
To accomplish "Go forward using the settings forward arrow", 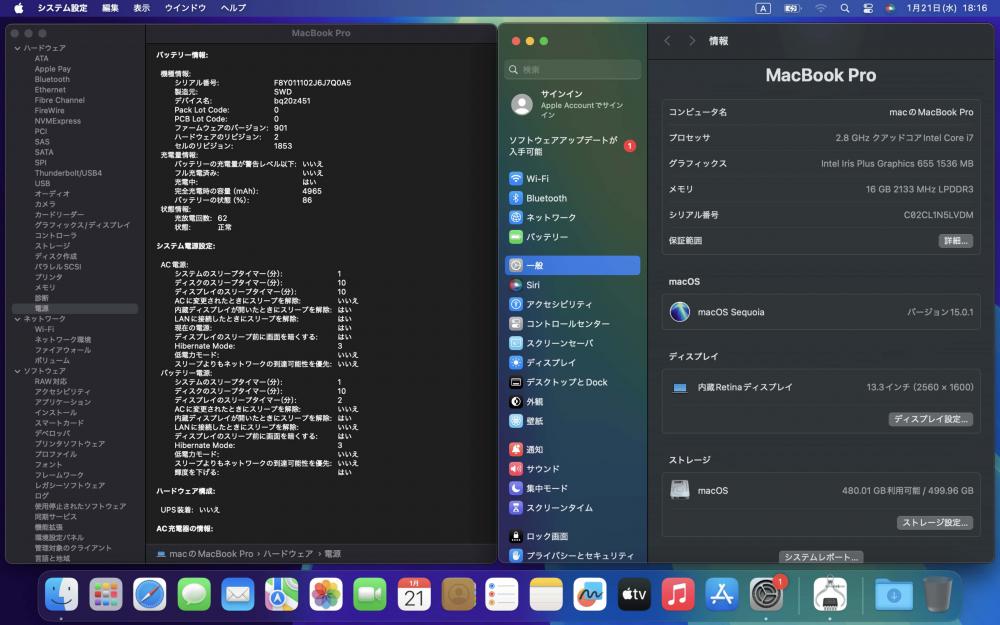I will 691,41.
